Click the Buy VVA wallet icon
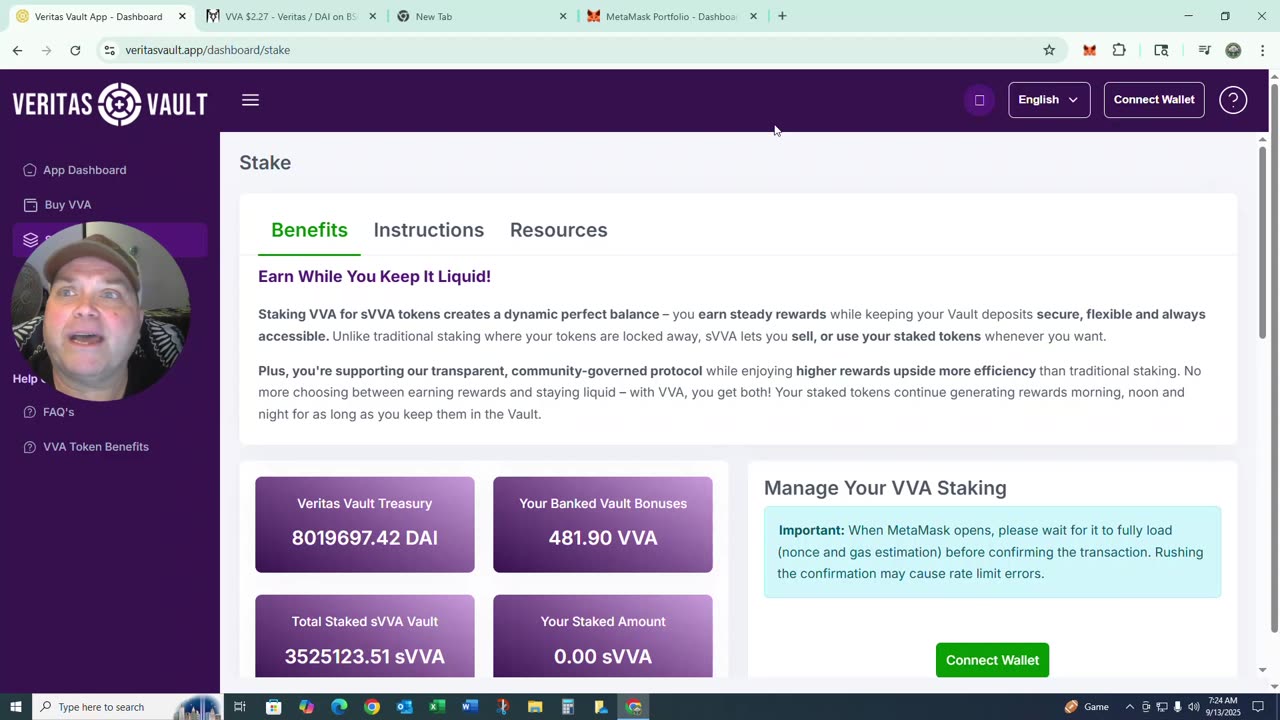Viewport: 1280px width, 720px height. (30, 205)
